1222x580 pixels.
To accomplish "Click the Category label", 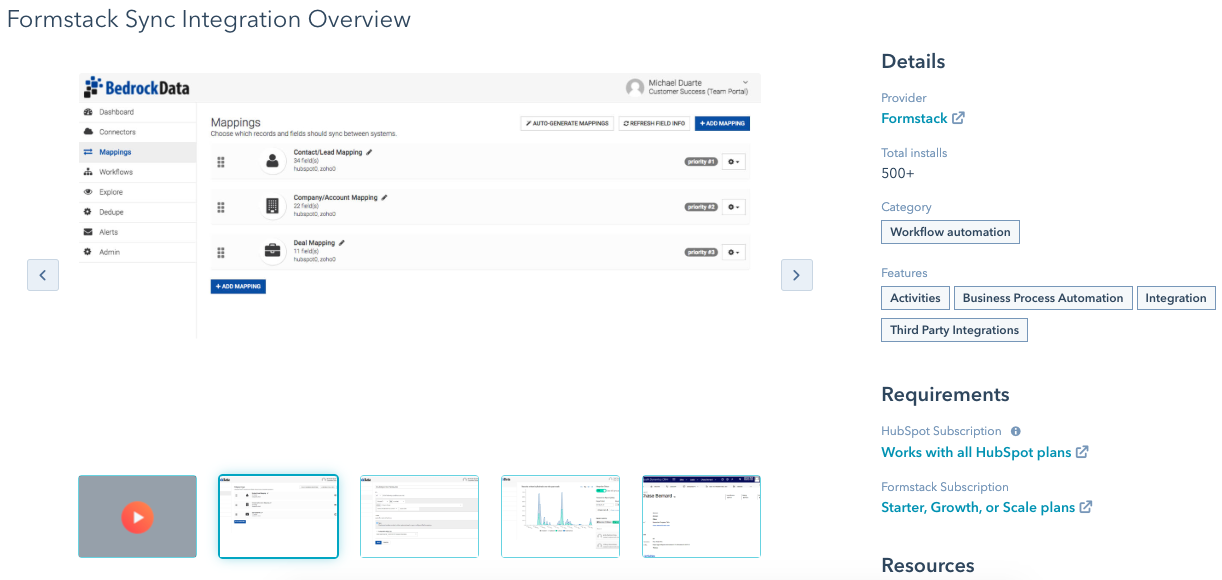I will (x=906, y=207).
